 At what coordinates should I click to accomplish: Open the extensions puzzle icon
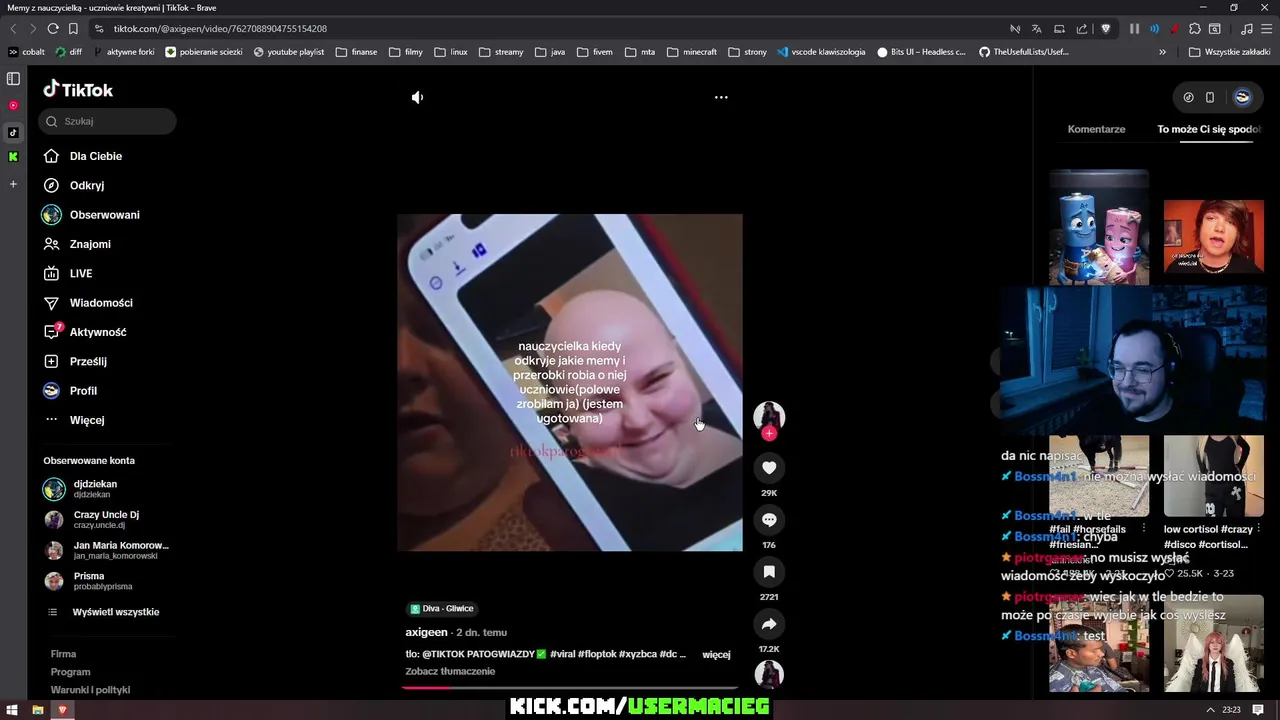(x=1195, y=29)
